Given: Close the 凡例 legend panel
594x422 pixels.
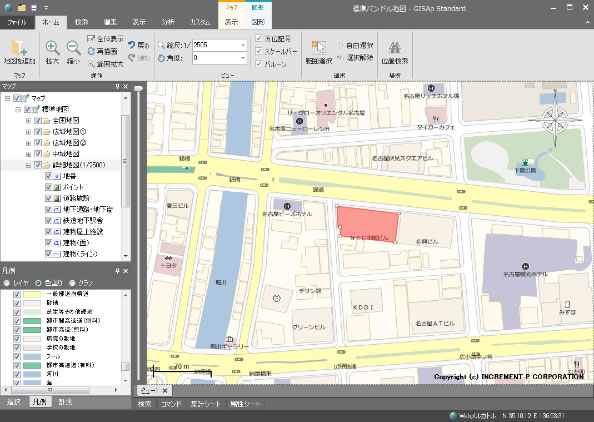Looking at the screenshot, I should click(x=126, y=271).
